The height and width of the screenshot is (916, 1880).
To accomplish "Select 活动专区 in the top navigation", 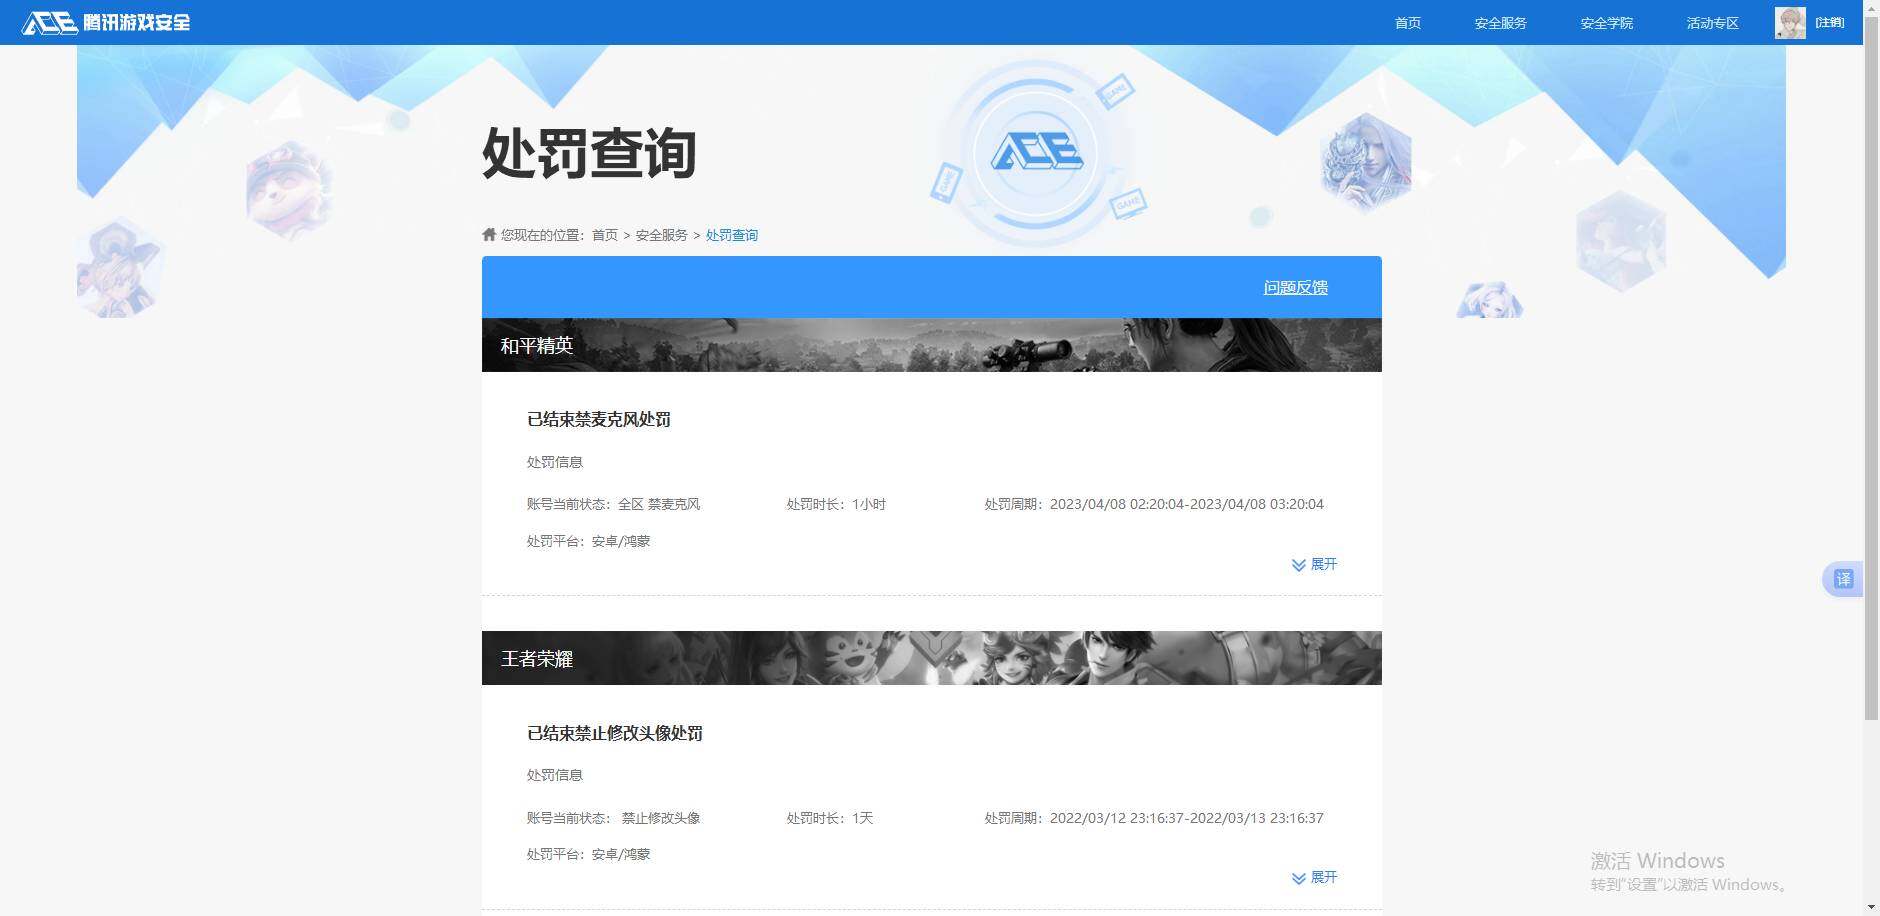I will click(x=1711, y=22).
